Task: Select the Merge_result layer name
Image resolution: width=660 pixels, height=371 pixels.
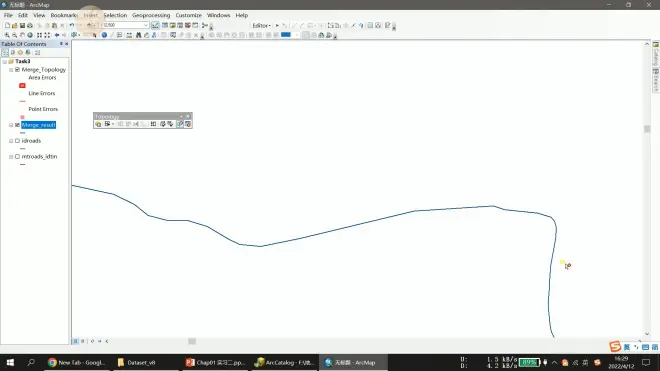Action: click(x=38, y=125)
